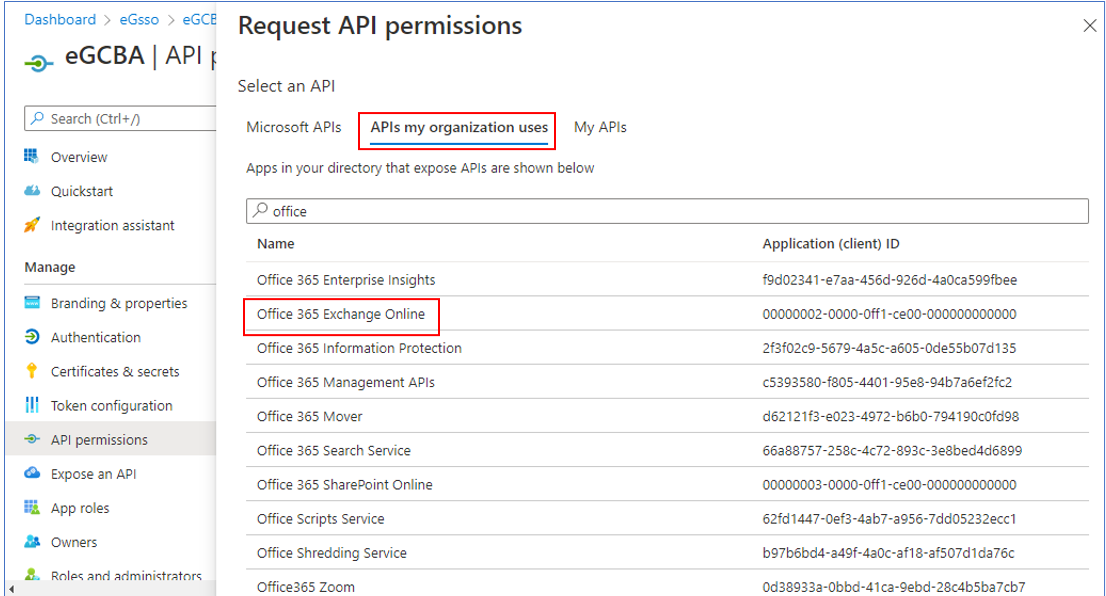The width and height of the screenshot is (1106, 596).
Task: Click the Certificates & secrets key icon
Action: 32,371
